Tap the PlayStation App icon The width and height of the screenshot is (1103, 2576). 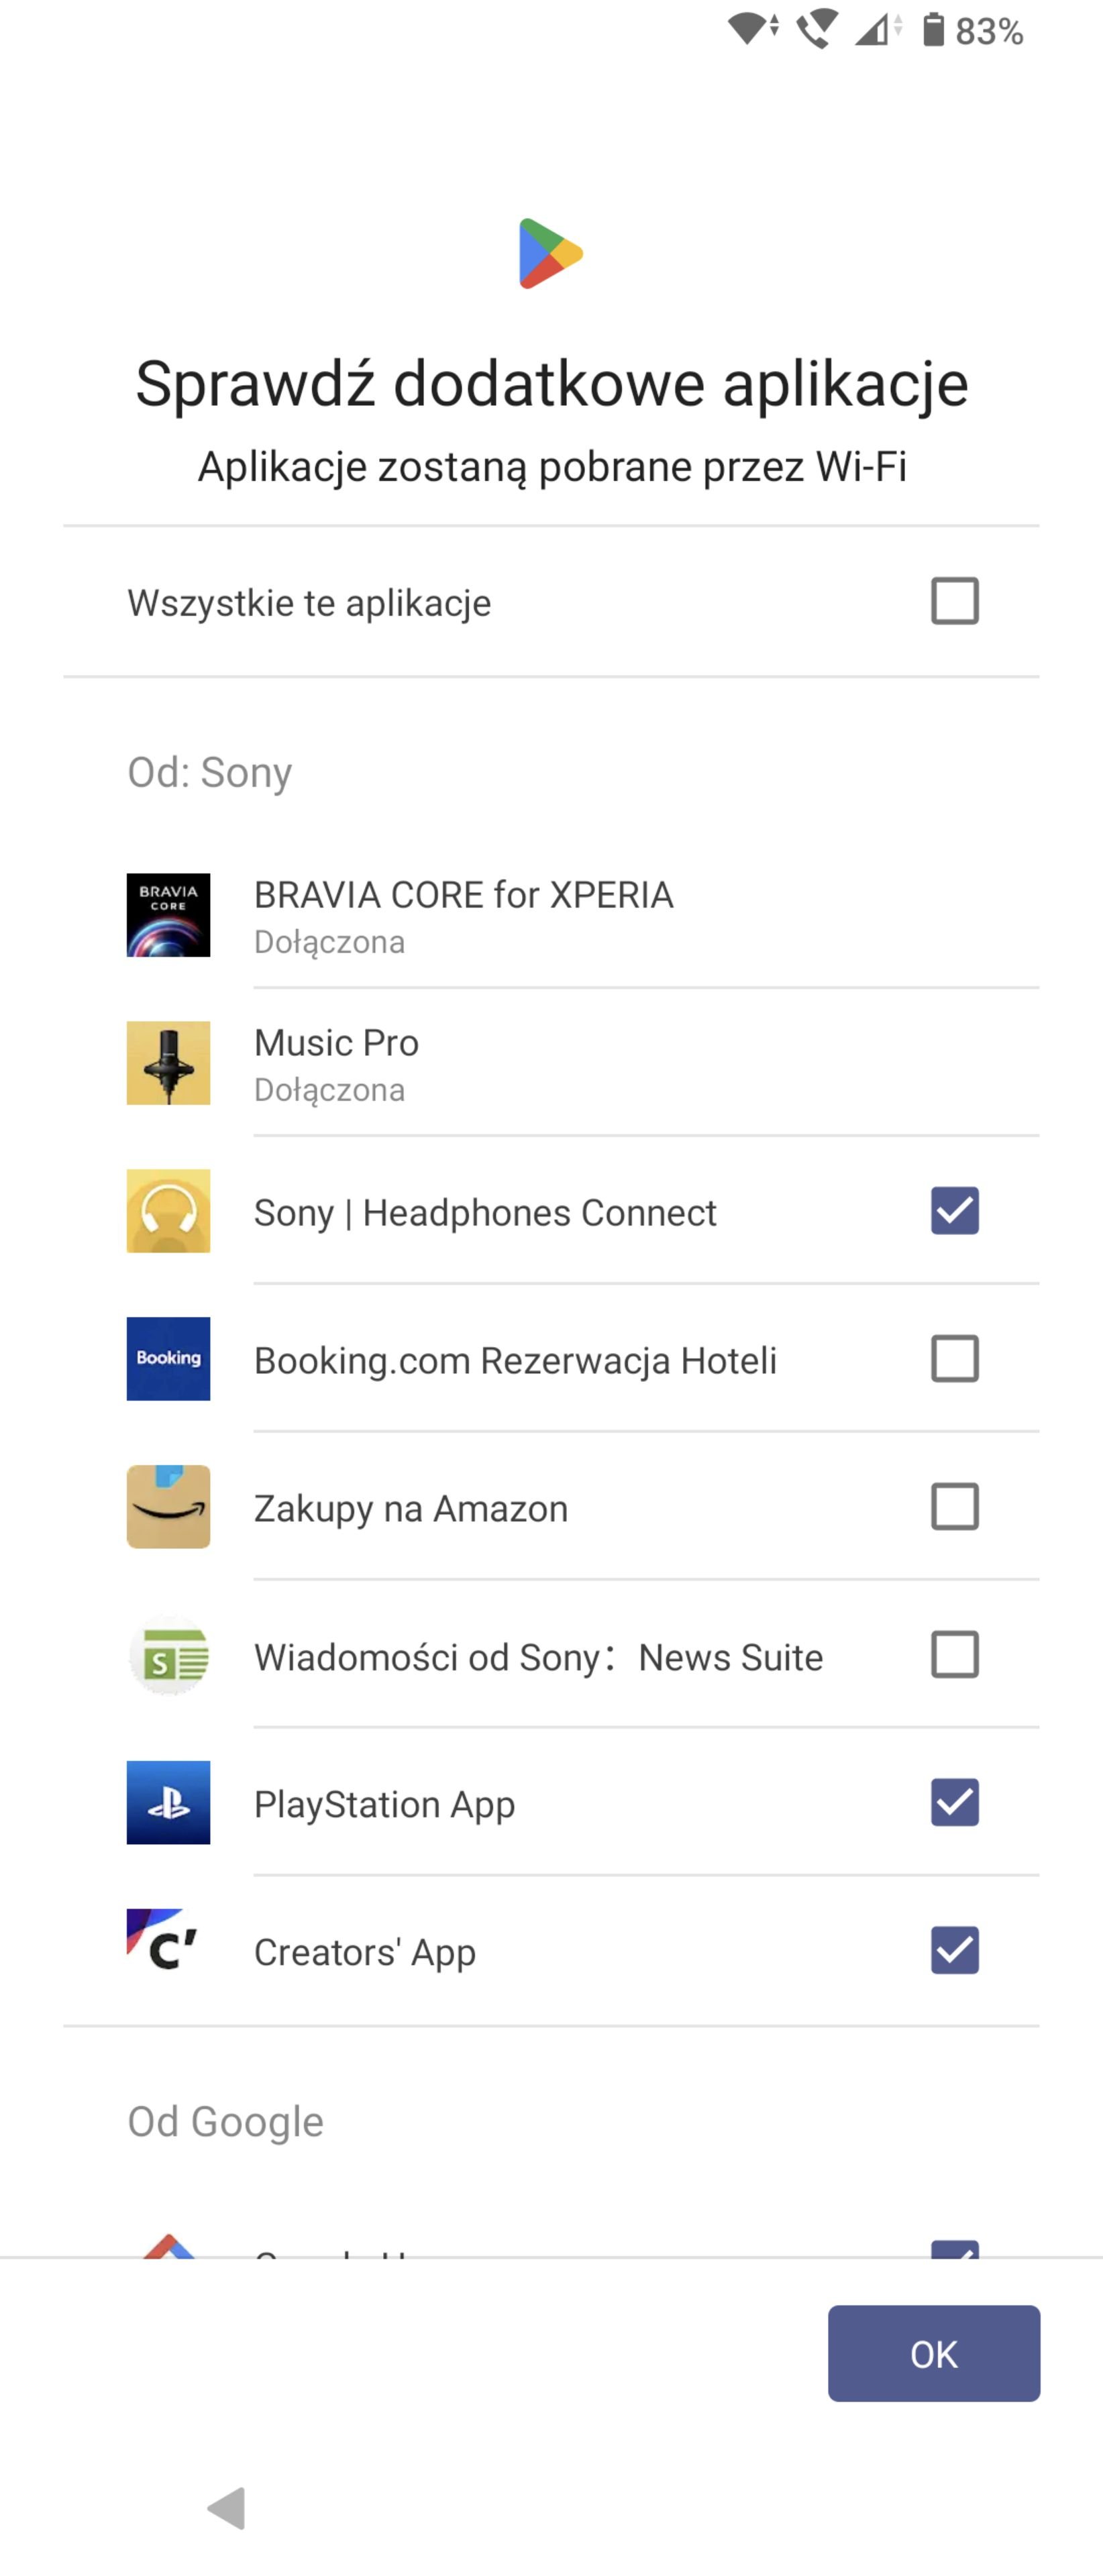tap(168, 1803)
